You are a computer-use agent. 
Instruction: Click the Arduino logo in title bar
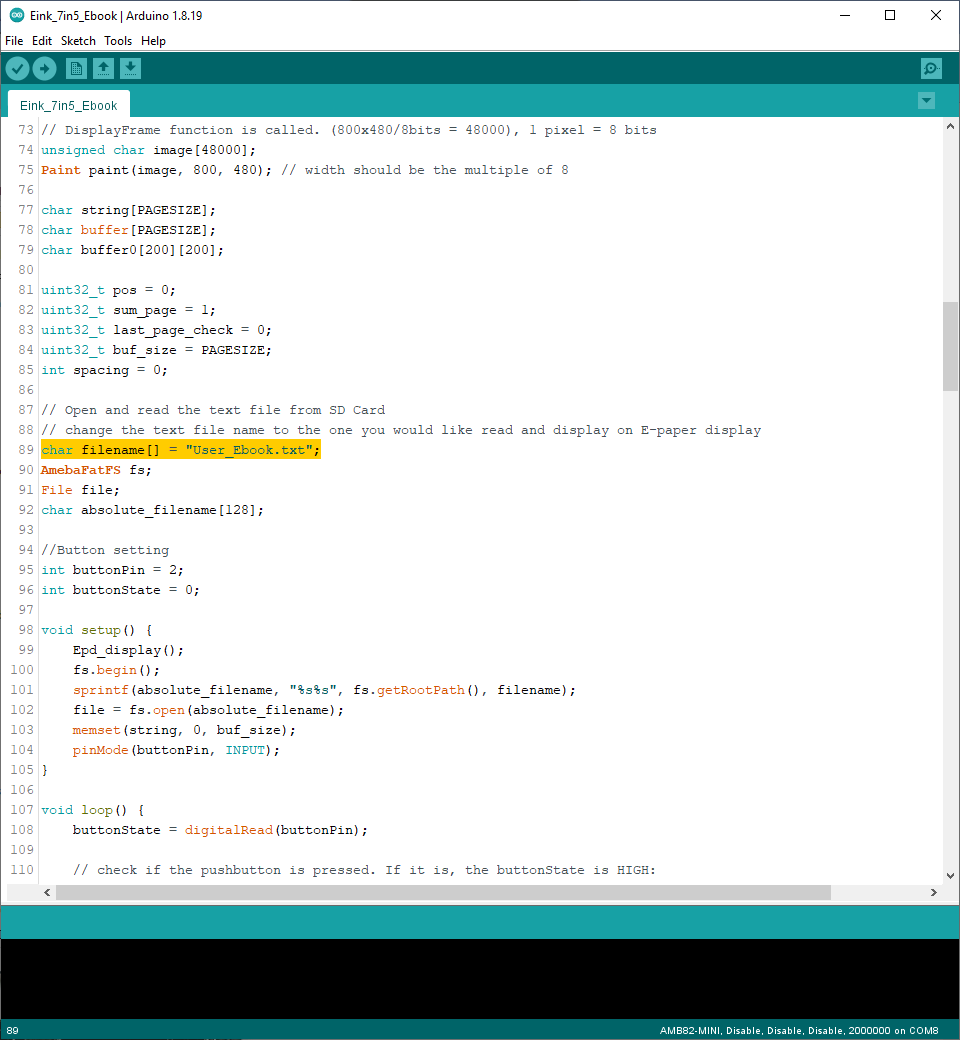(x=15, y=15)
